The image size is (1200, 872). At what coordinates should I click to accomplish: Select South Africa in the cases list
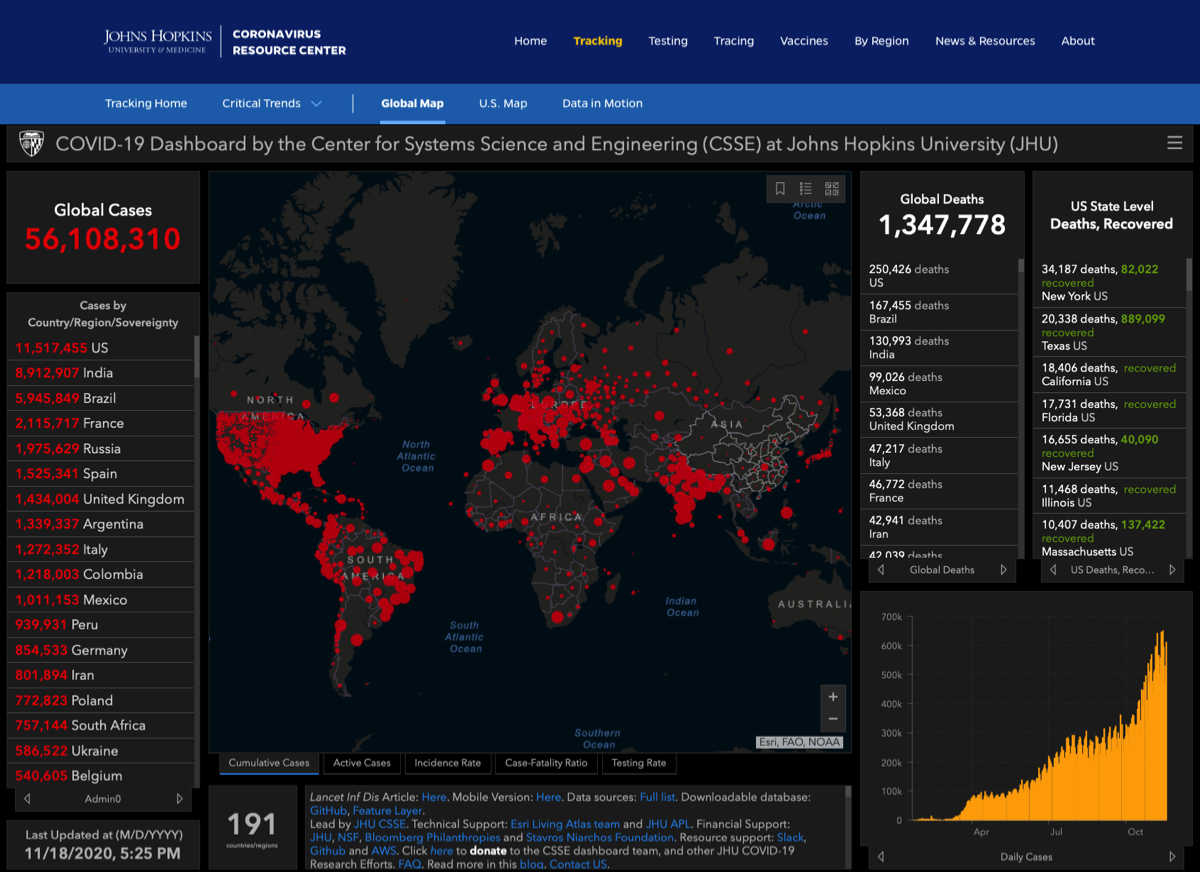(x=103, y=725)
